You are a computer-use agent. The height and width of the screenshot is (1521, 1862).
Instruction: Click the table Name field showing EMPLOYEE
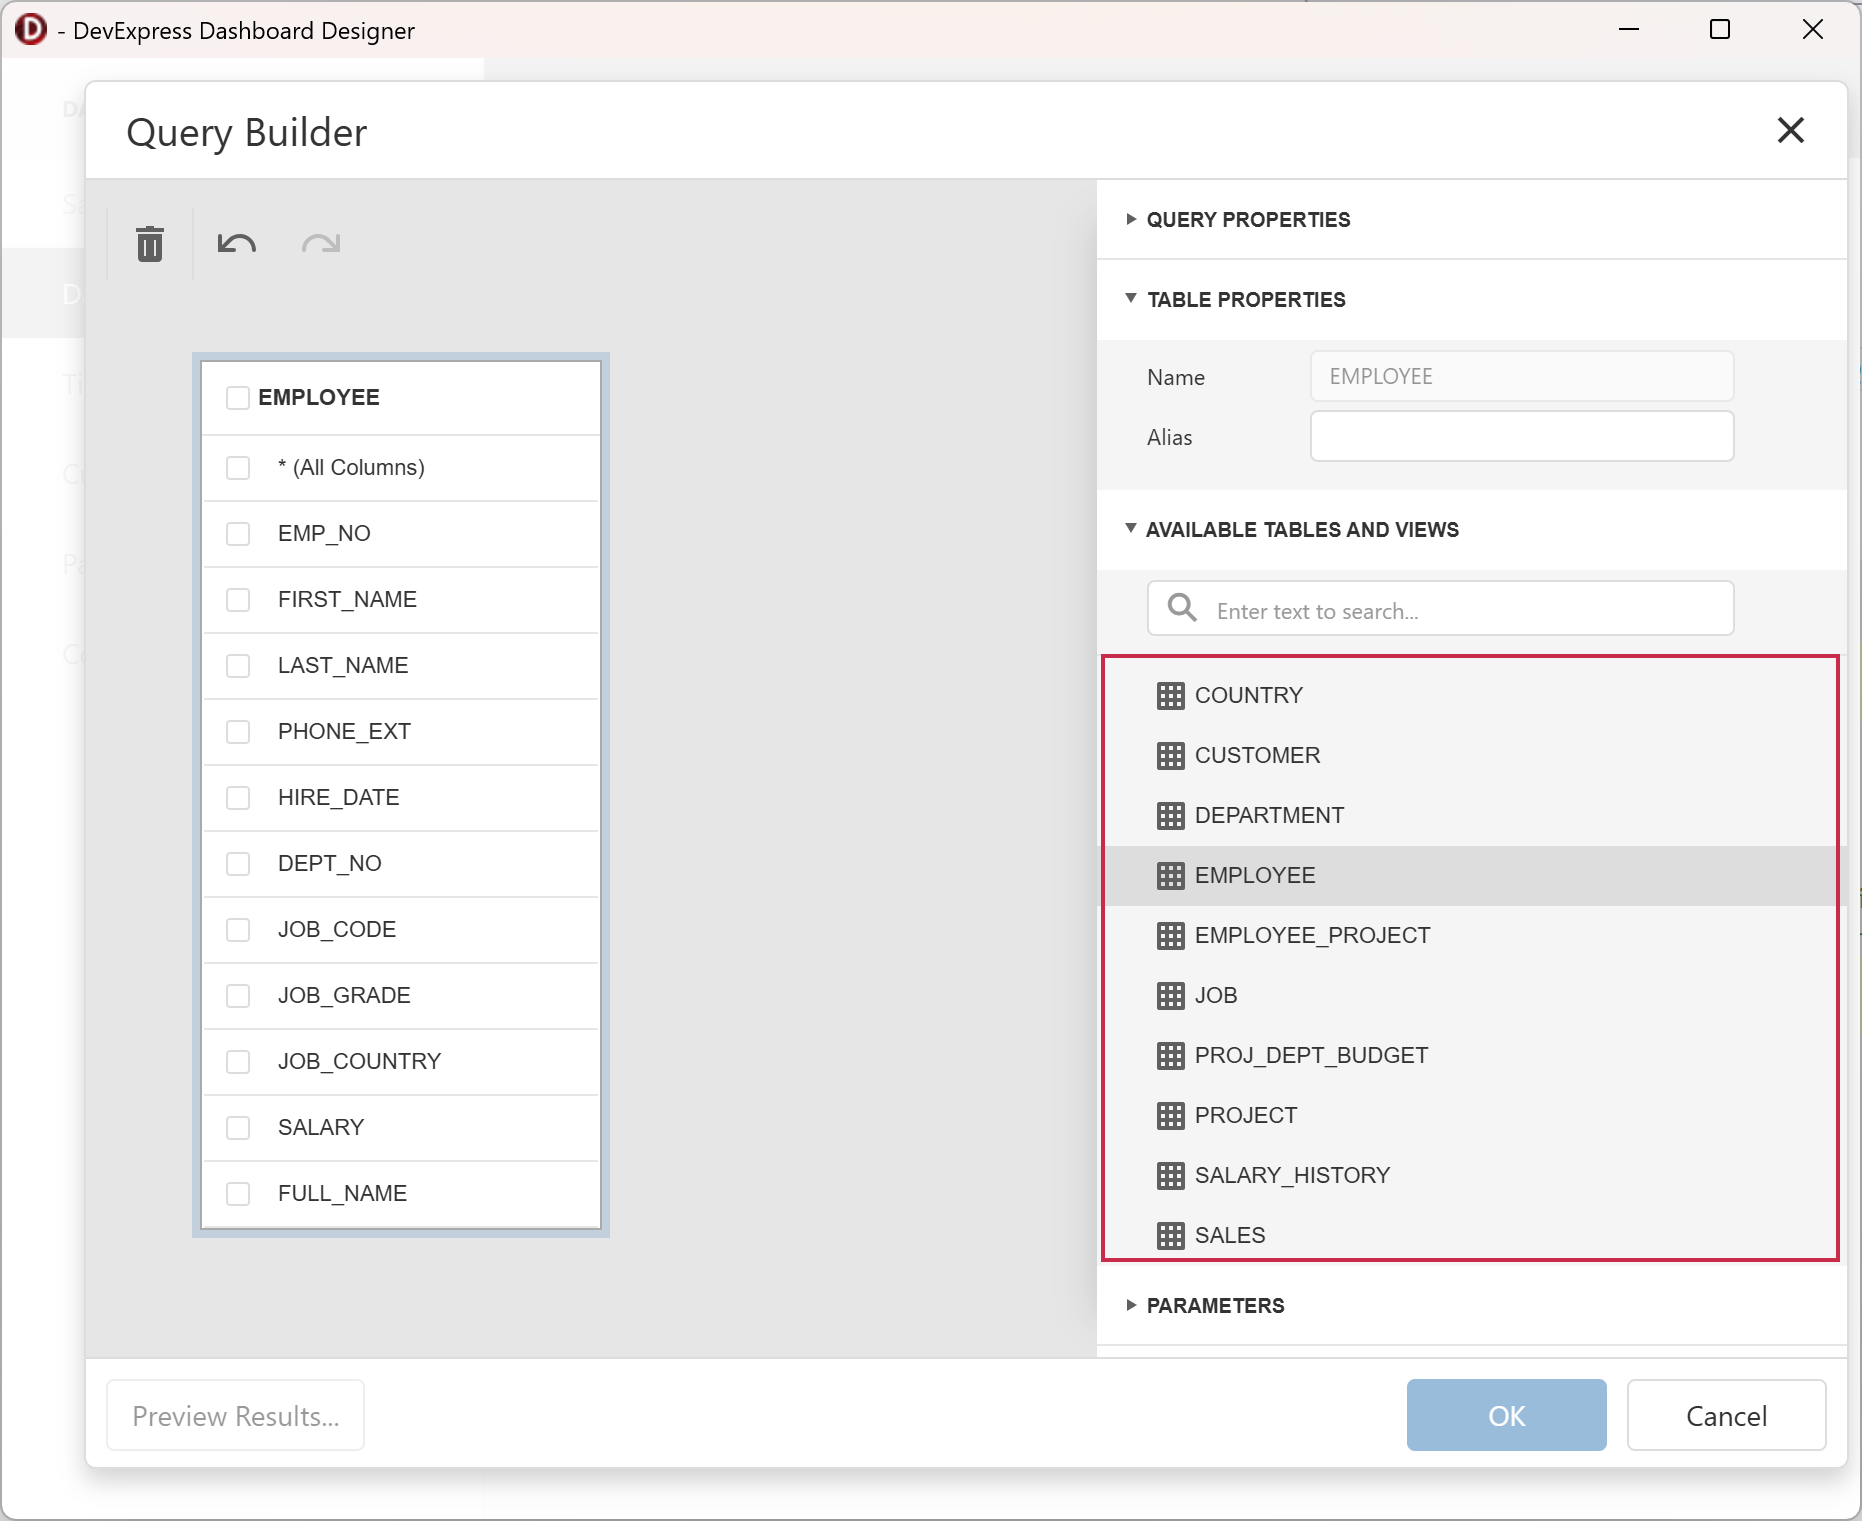click(x=1522, y=377)
